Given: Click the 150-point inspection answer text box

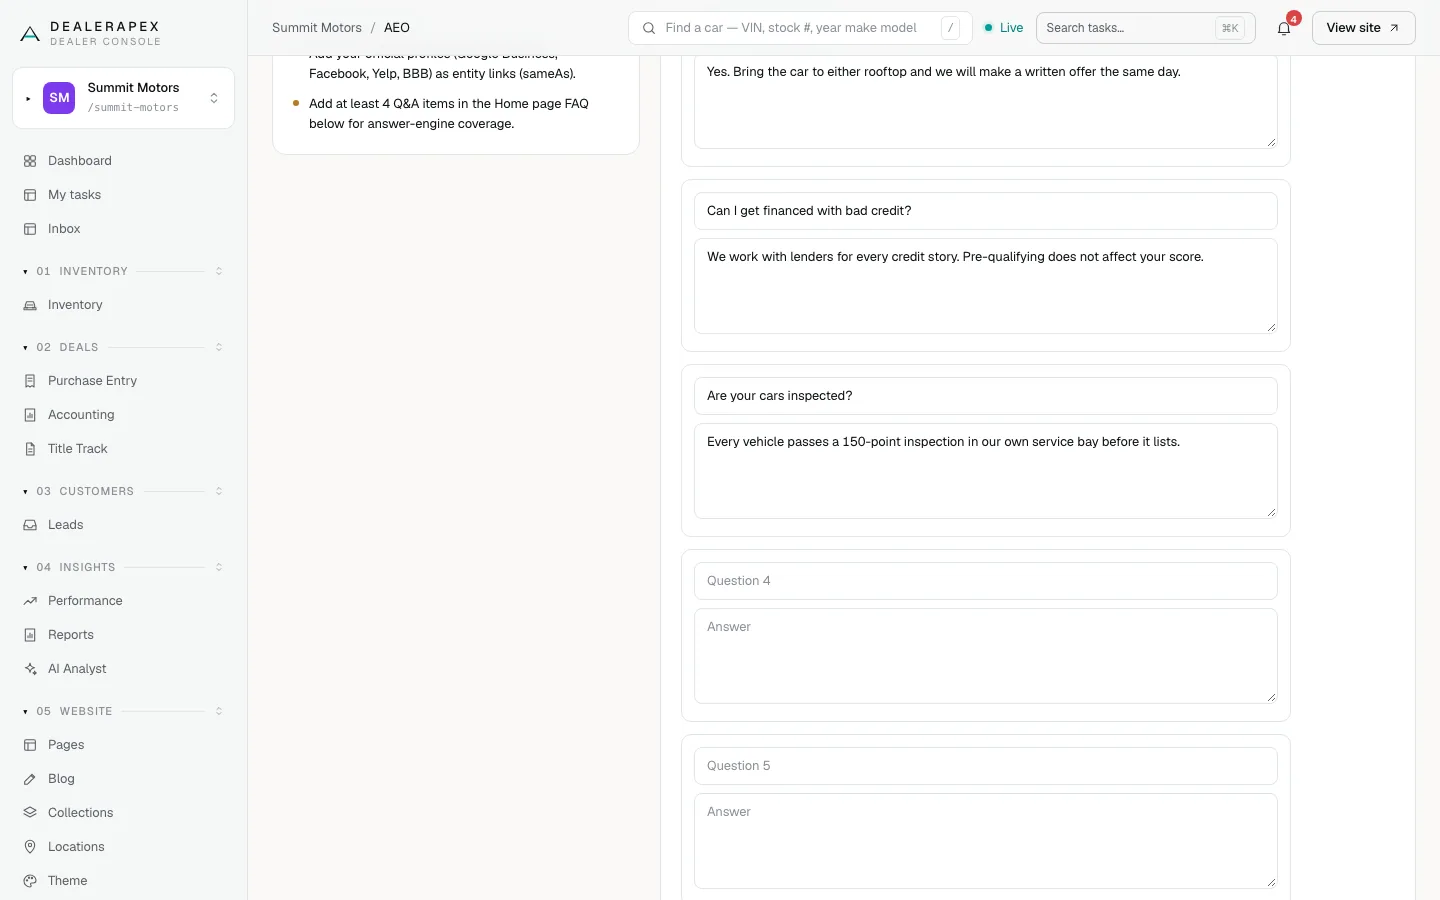Looking at the screenshot, I should [986, 471].
